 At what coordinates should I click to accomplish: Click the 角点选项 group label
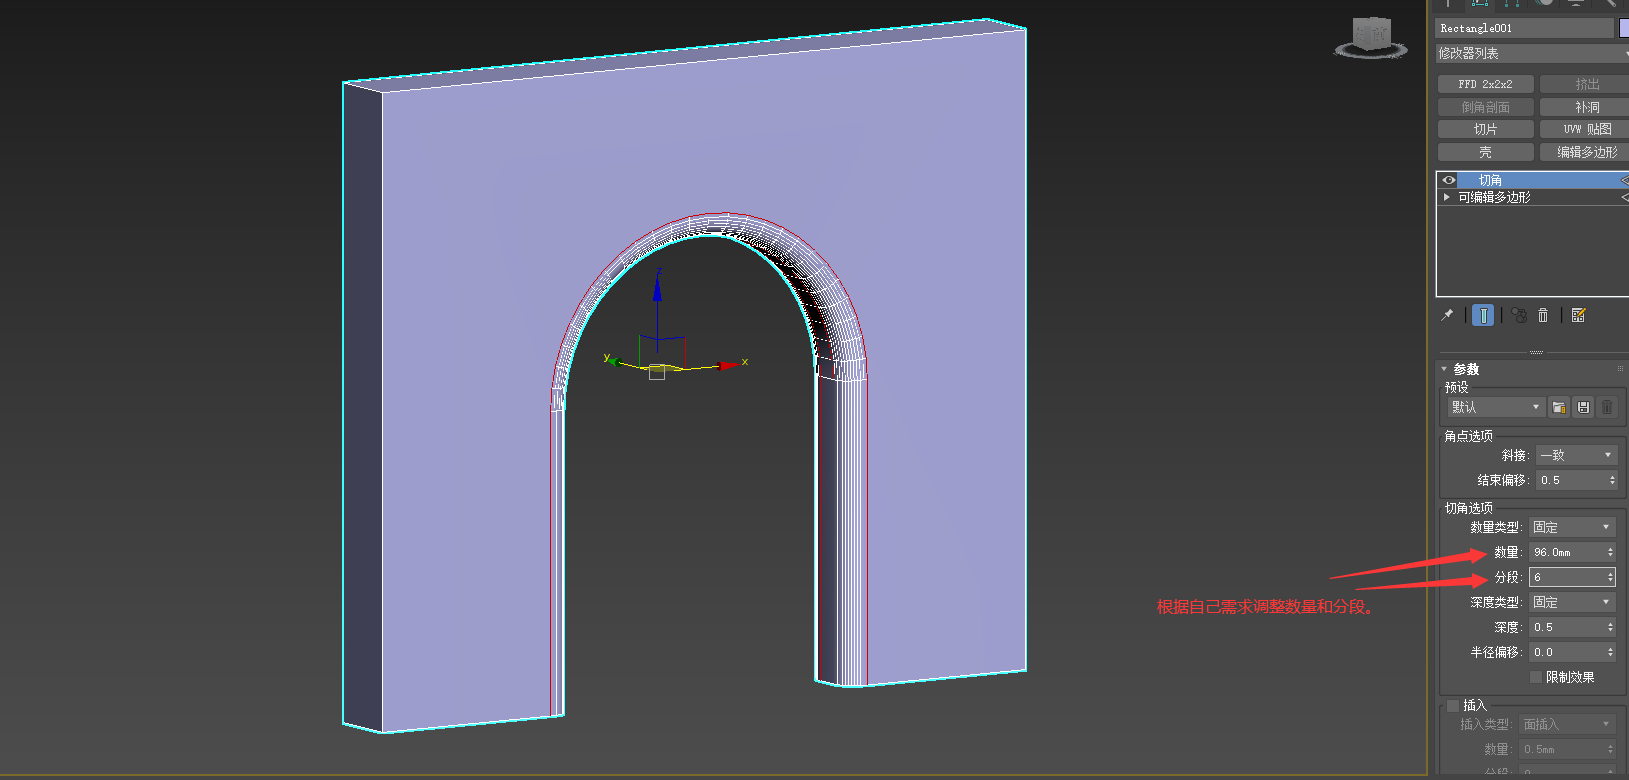(1468, 436)
